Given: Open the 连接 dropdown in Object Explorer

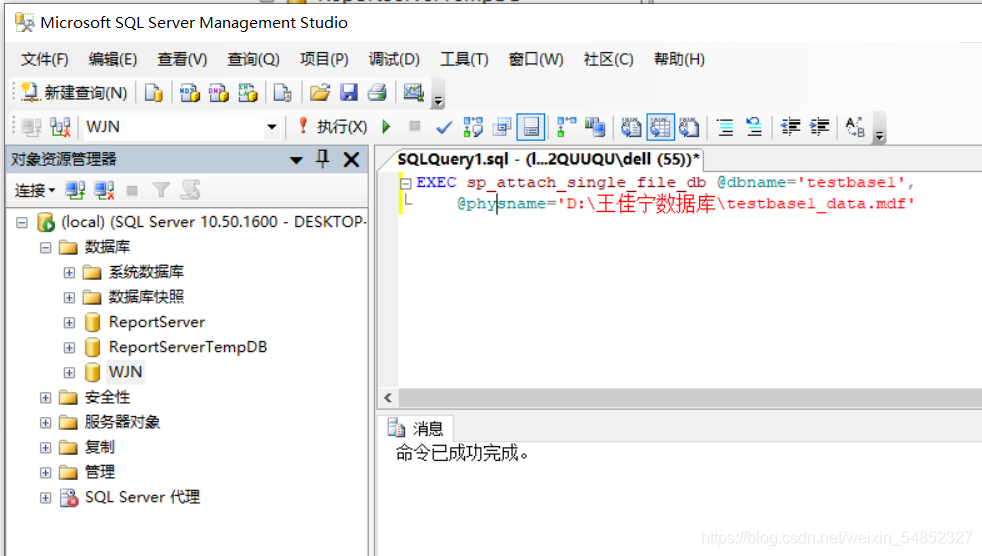Looking at the screenshot, I should click(x=34, y=190).
